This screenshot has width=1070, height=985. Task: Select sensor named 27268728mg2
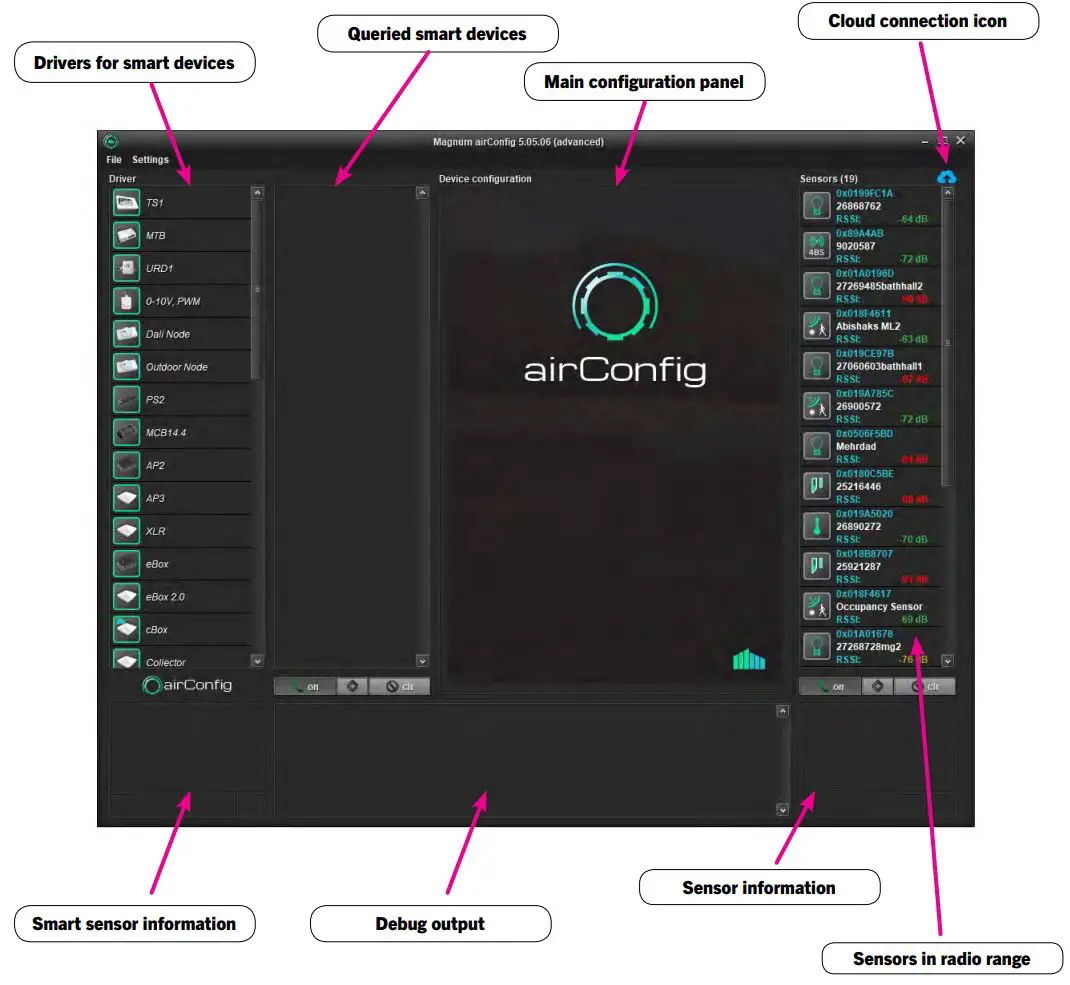click(869, 647)
